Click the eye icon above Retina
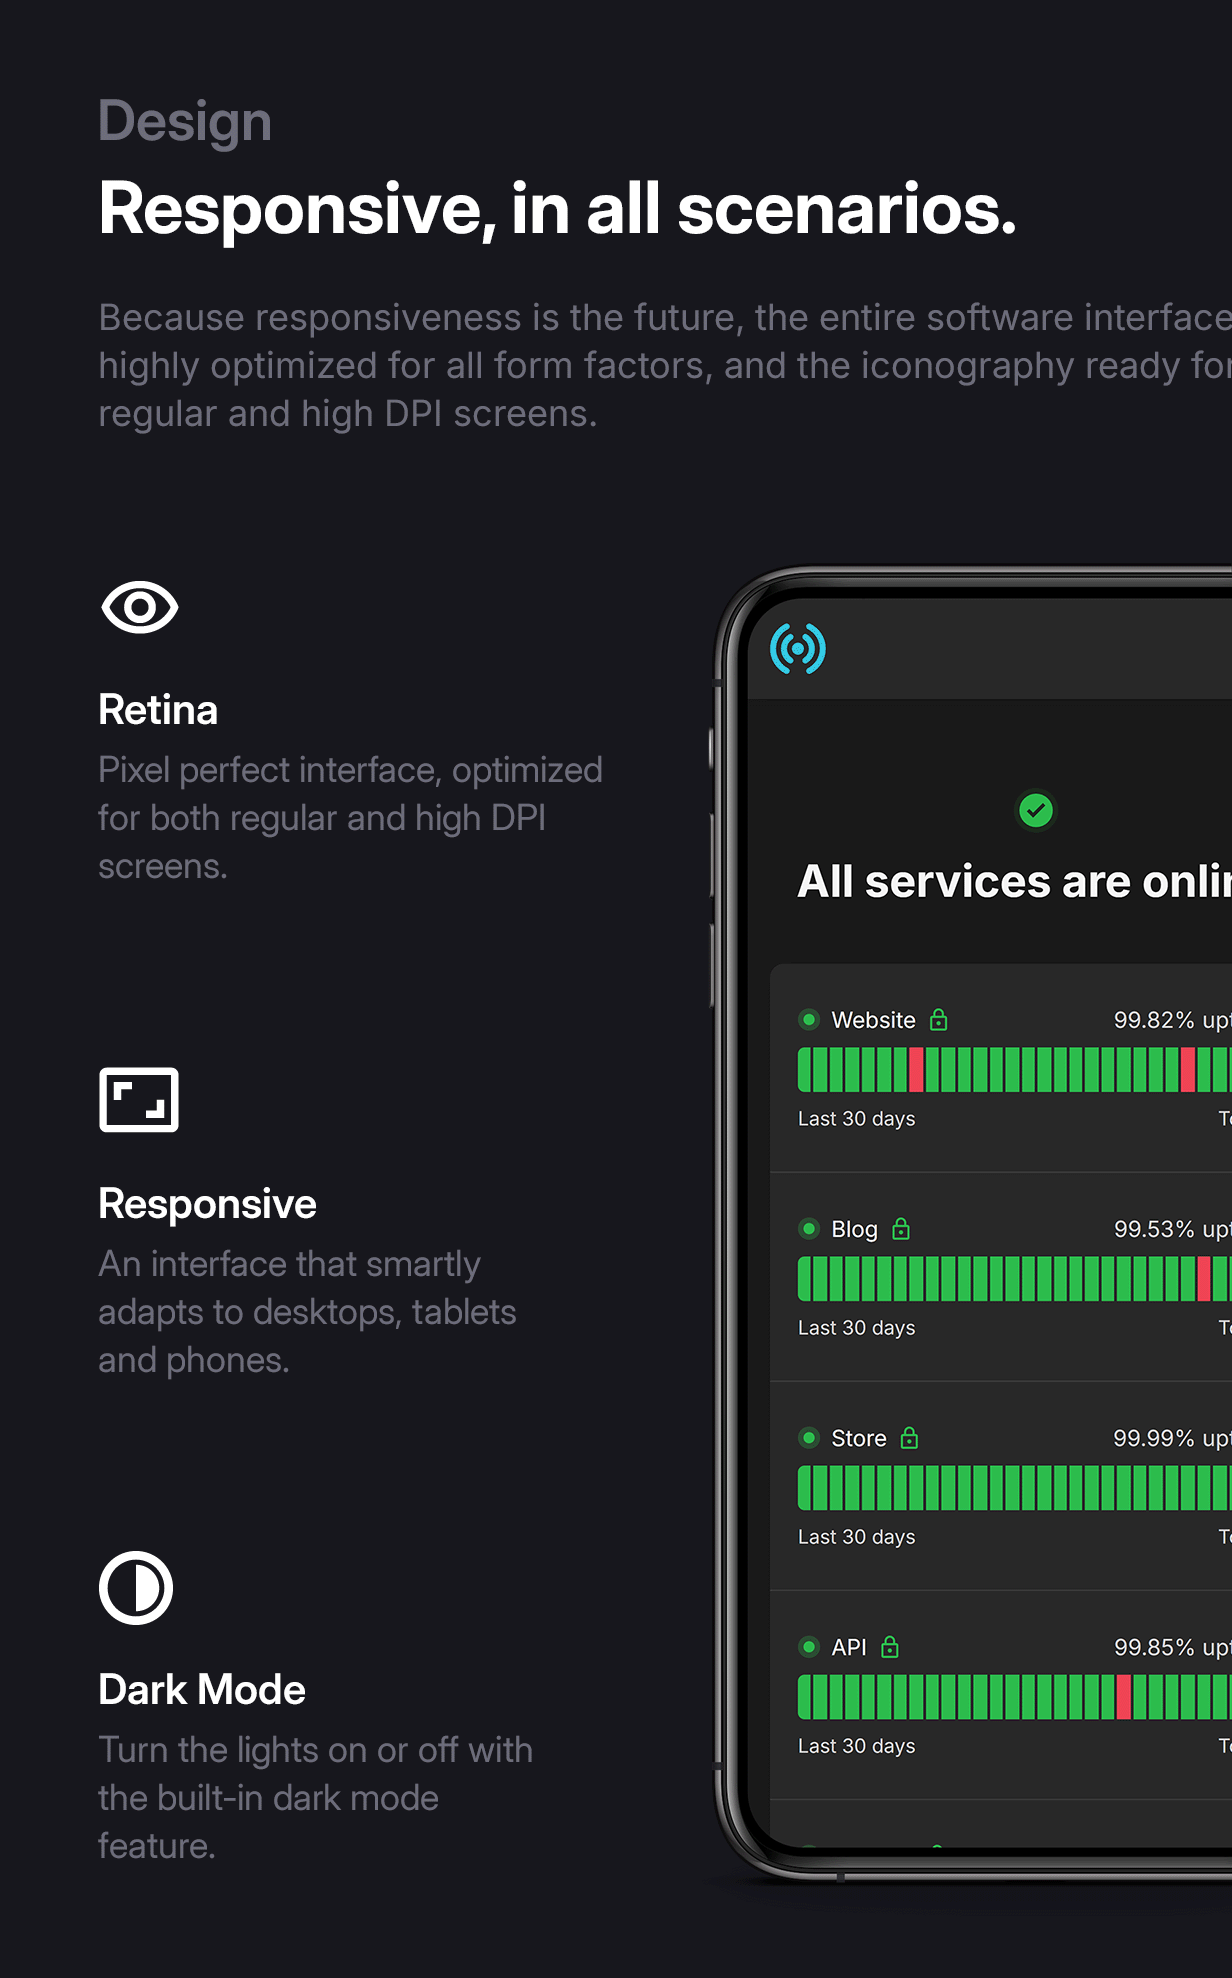Screen dimensions: 1232x1978 coord(140,607)
